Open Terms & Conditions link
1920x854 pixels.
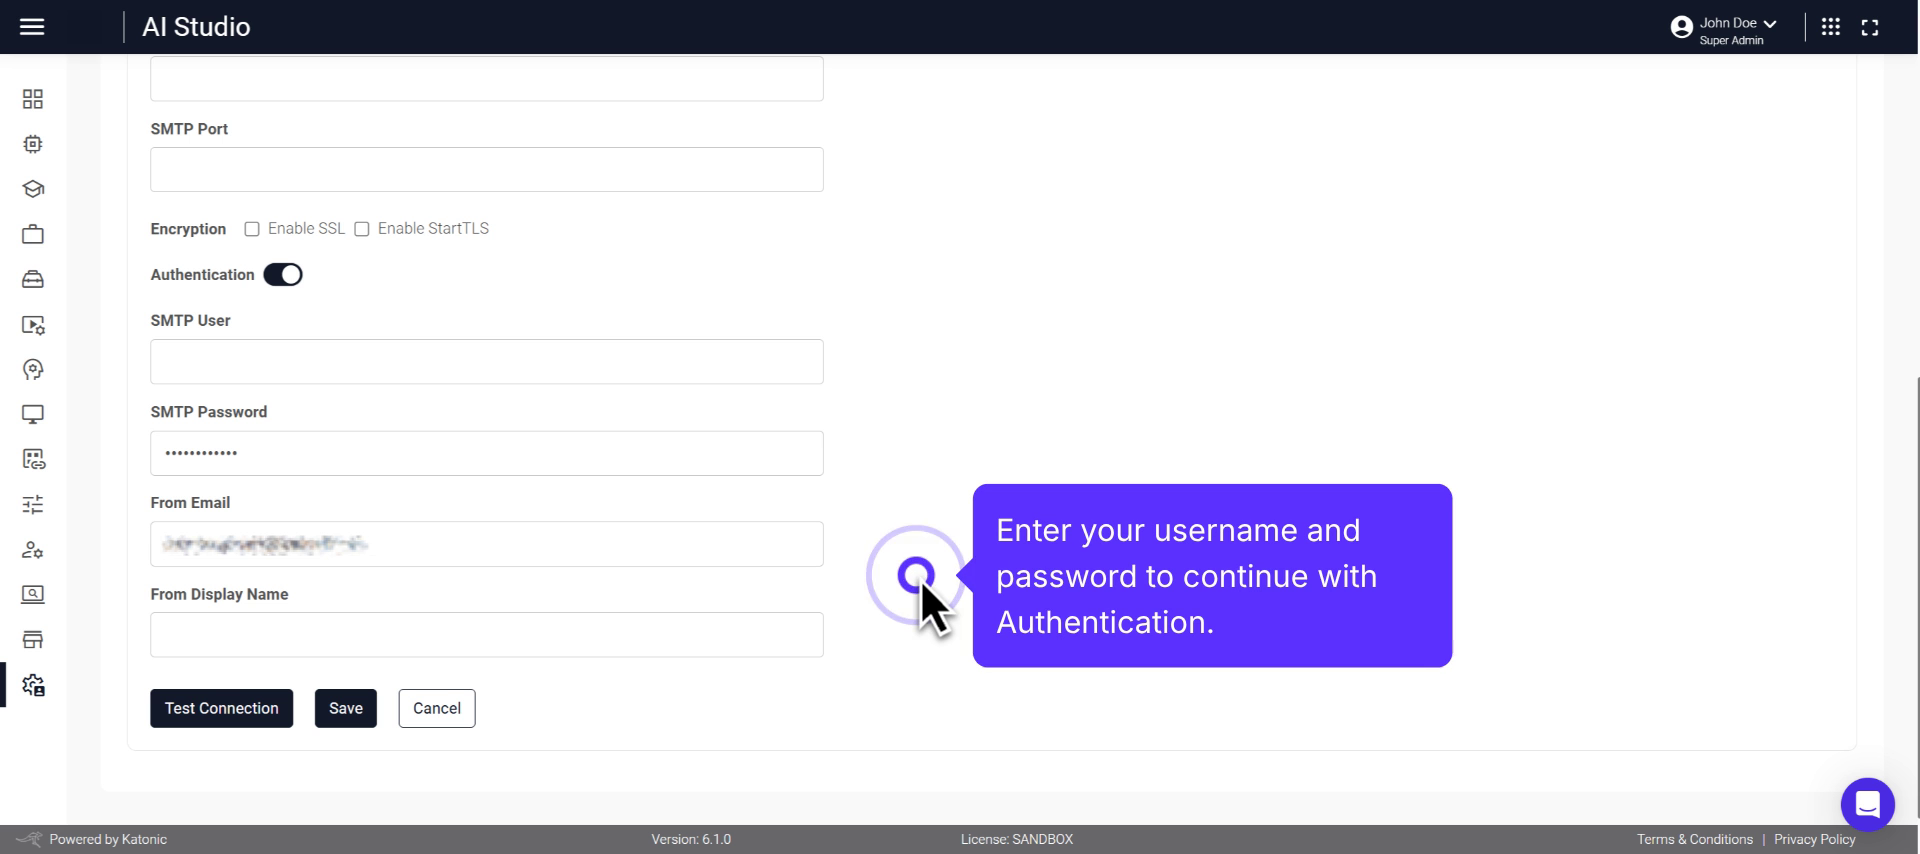[x=1695, y=839]
